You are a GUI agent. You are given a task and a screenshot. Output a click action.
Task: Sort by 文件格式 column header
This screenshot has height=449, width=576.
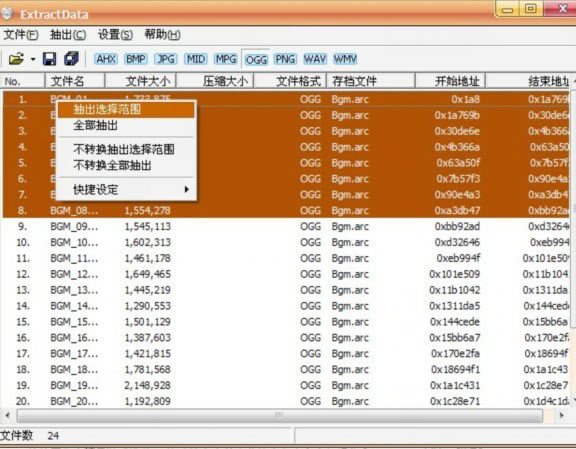coord(290,81)
